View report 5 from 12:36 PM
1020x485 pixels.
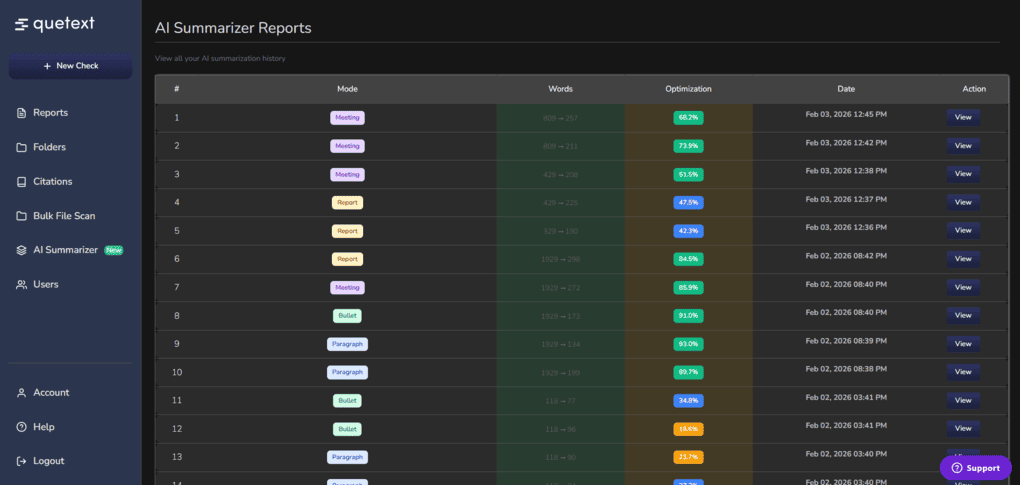click(x=963, y=231)
